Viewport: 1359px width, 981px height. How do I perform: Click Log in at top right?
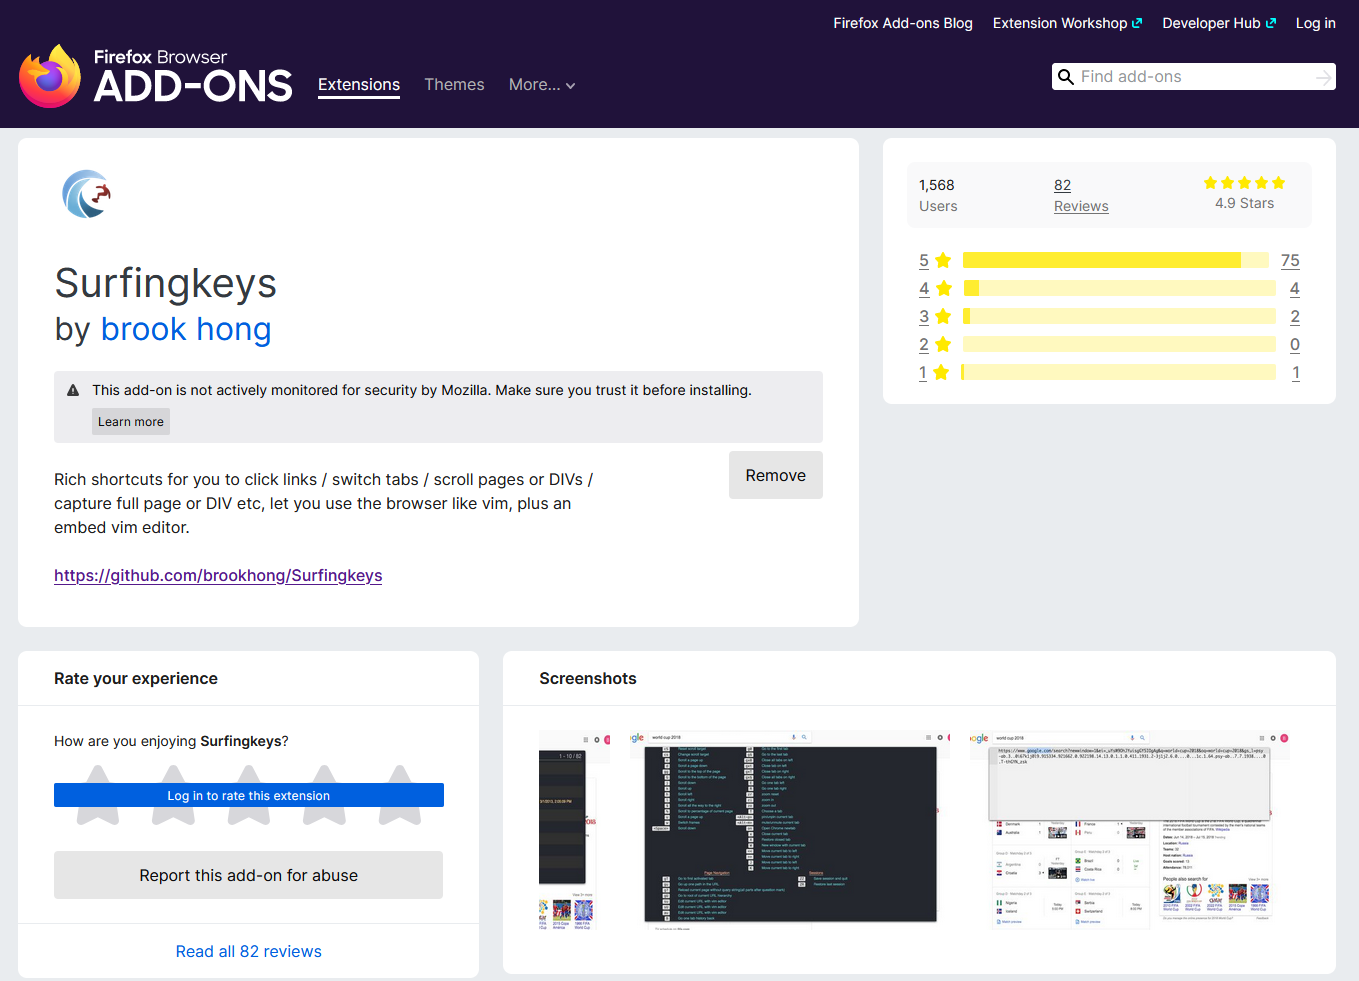(x=1316, y=23)
